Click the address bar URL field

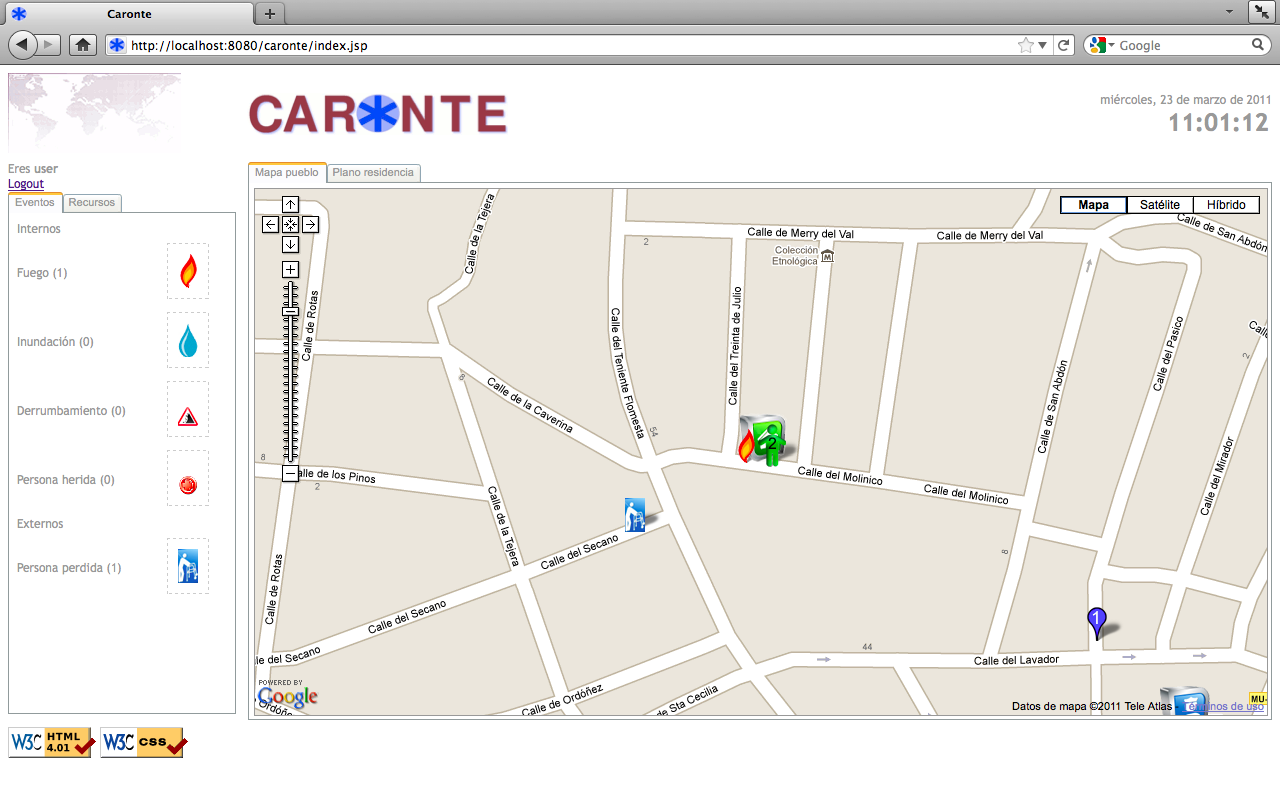(570, 45)
